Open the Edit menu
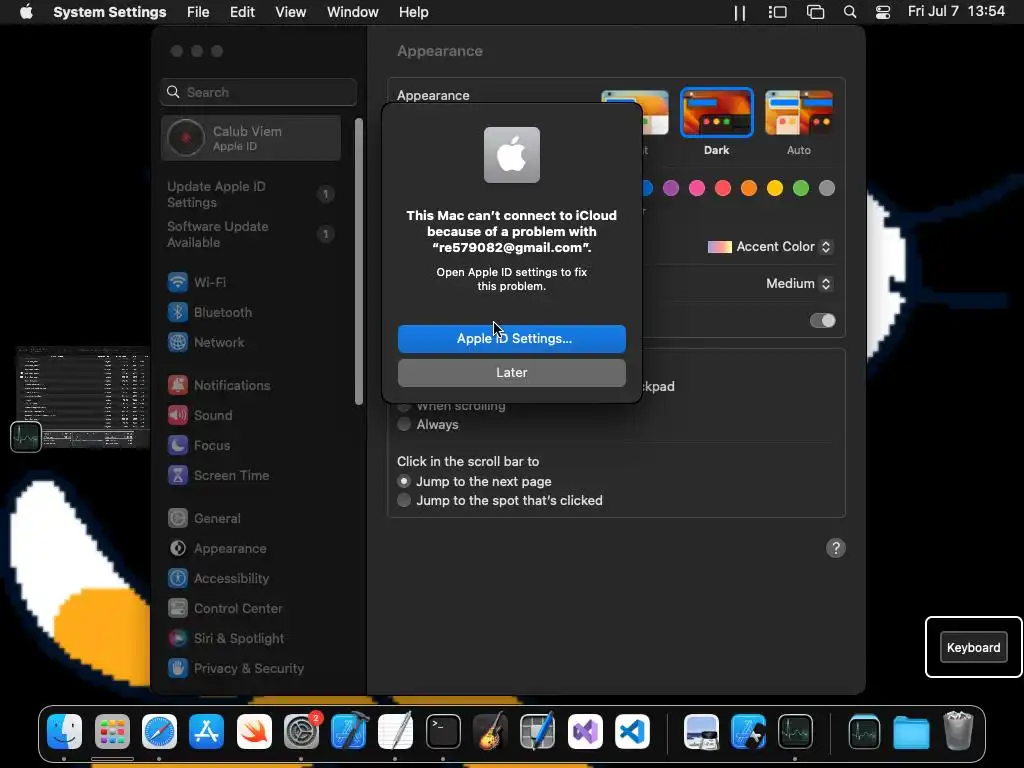The height and width of the screenshot is (768, 1024). pos(242,12)
